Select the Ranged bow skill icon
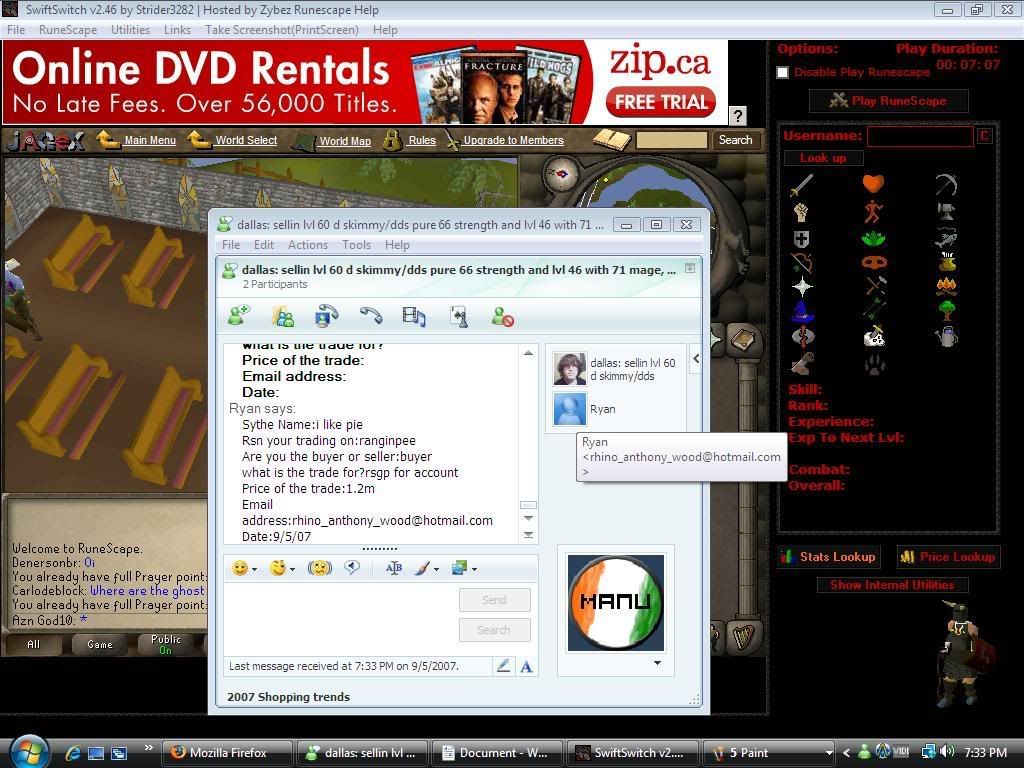The height and width of the screenshot is (768, 1024). 802,263
